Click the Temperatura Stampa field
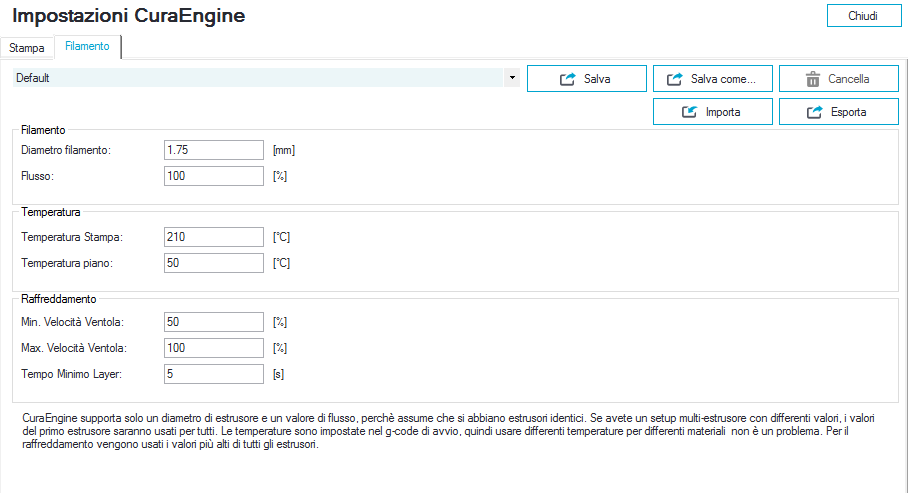 [213, 237]
